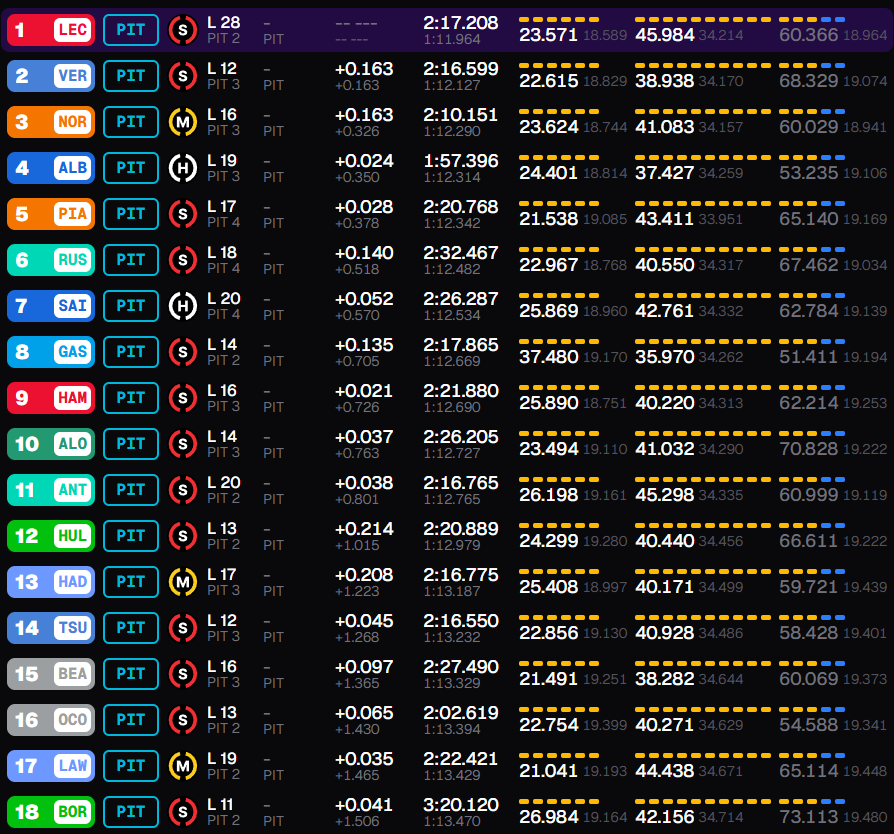894x834 pixels.
Task: Click ANT's soft tyre compound icon
Action: [182, 490]
